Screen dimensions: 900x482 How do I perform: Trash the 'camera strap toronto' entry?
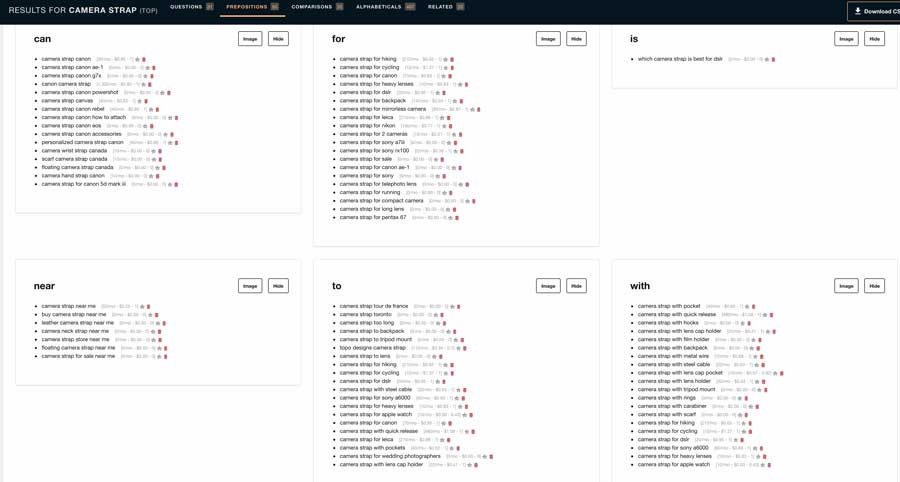point(442,314)
